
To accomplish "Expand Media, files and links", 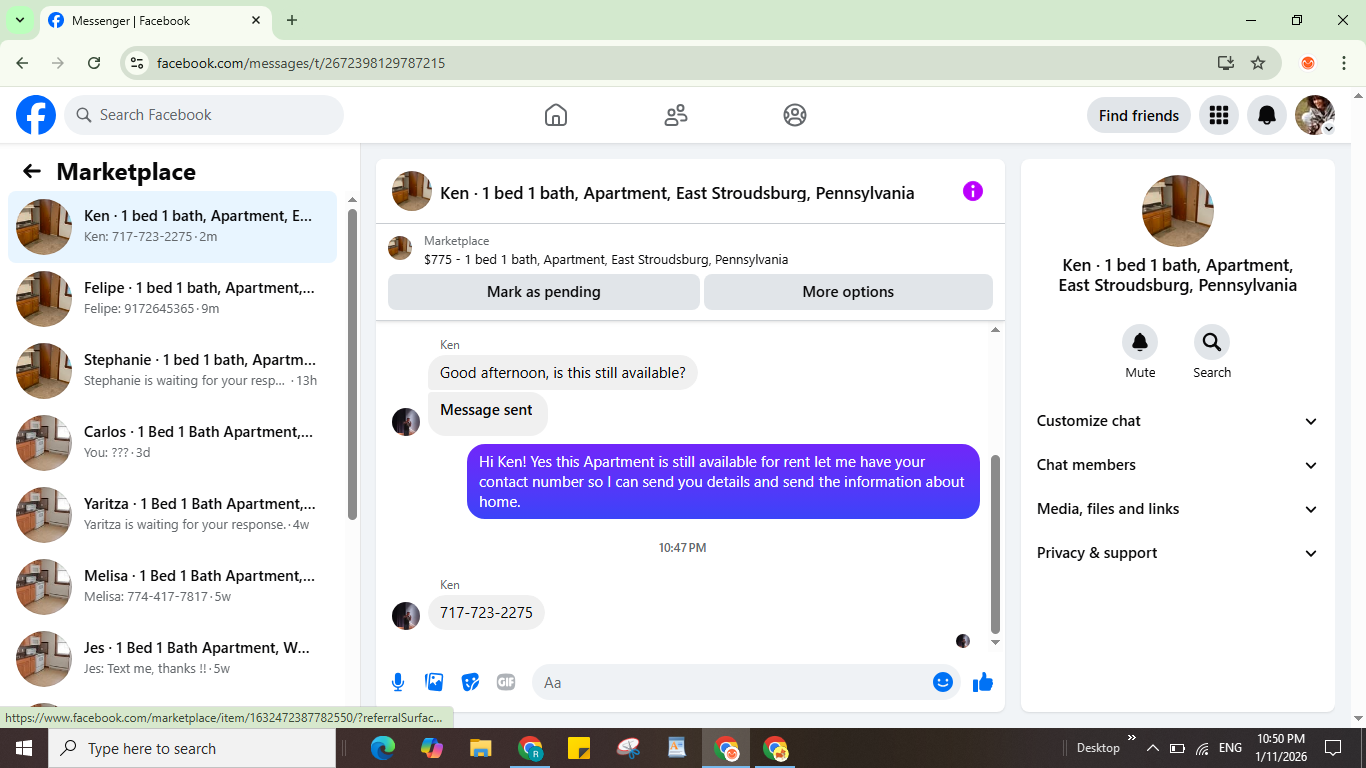I will (x=1178, y=509).
